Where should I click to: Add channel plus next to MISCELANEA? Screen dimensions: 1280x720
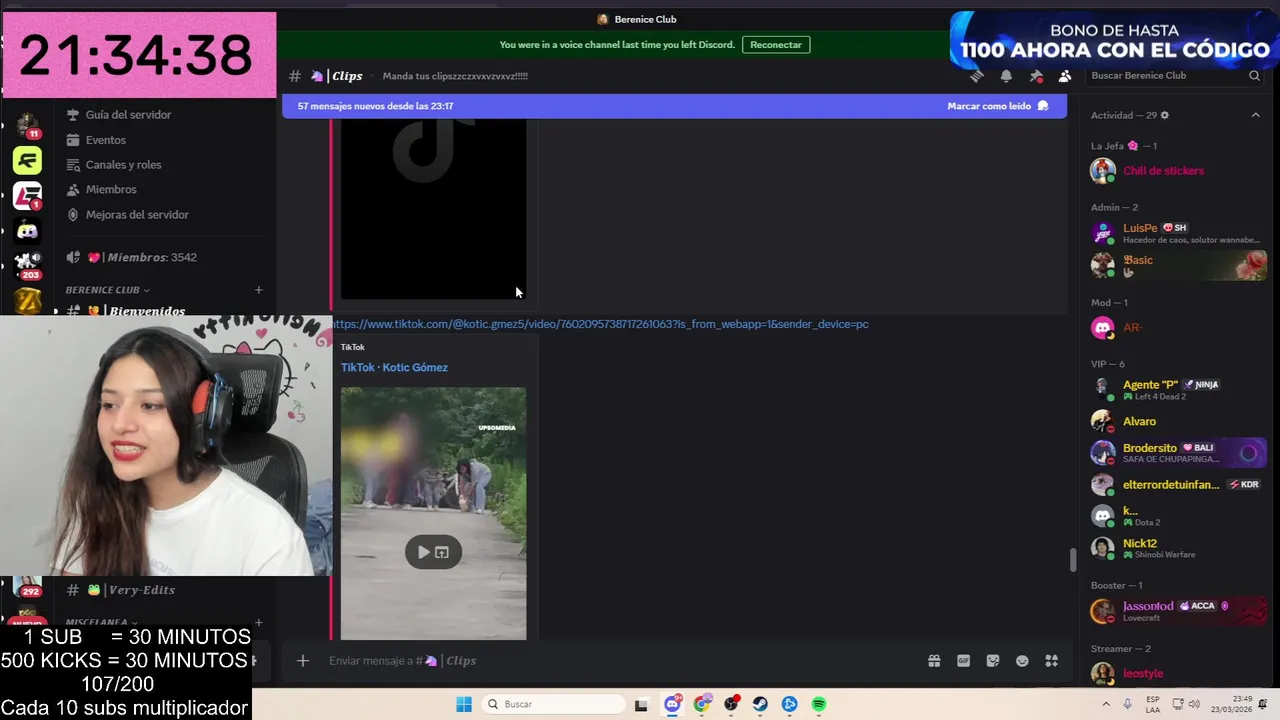tap(258, 622)
